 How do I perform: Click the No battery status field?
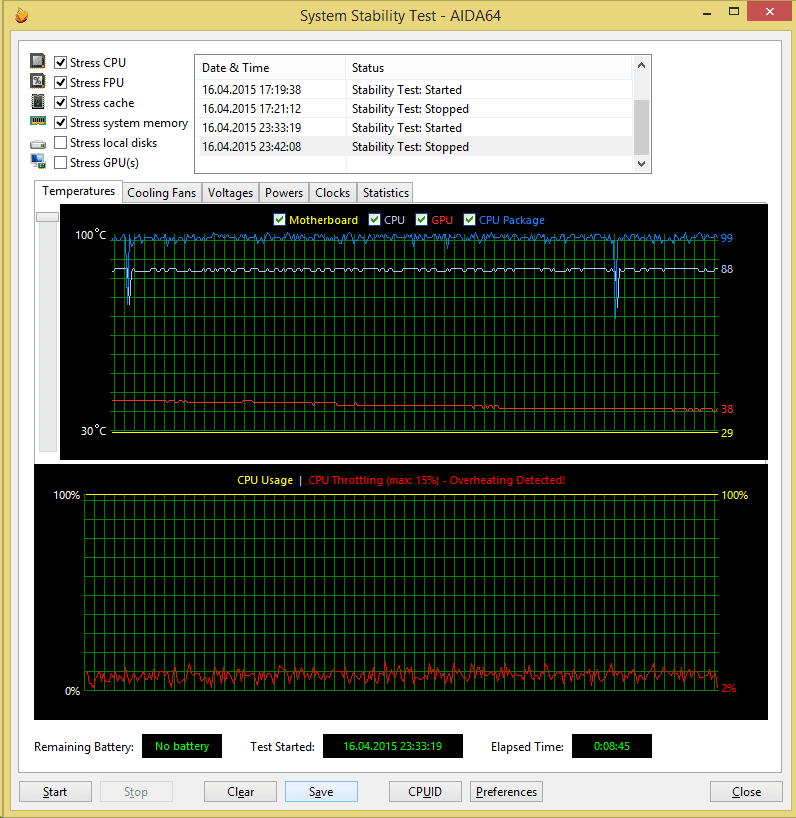[x=182, y=746]
